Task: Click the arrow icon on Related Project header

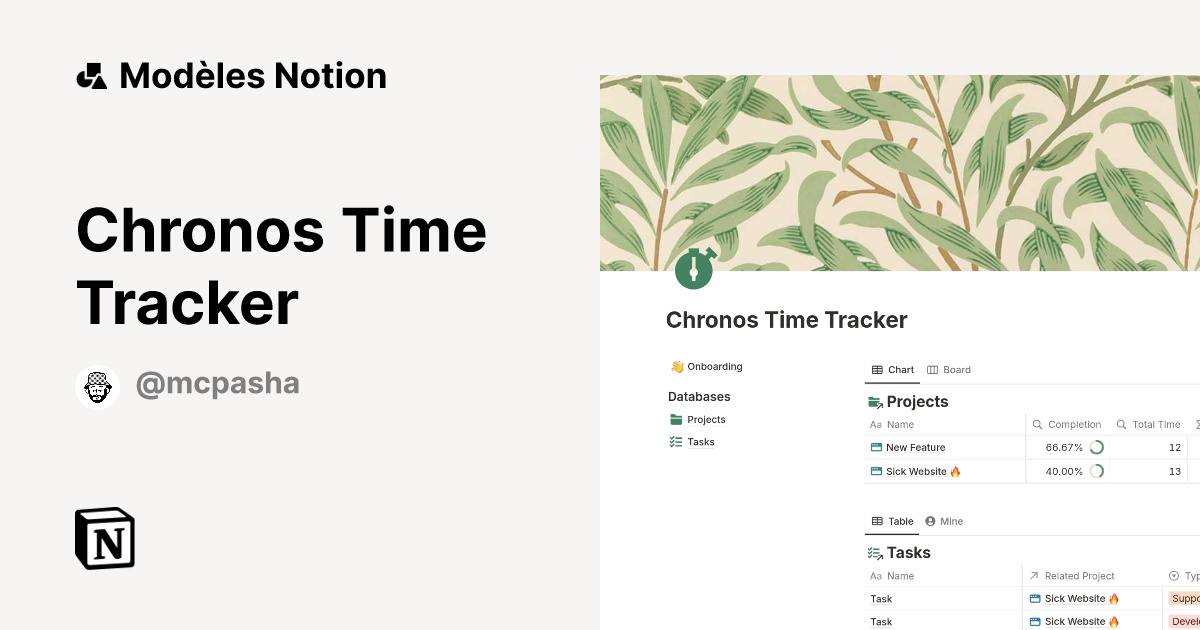Action: point(1035,575)
